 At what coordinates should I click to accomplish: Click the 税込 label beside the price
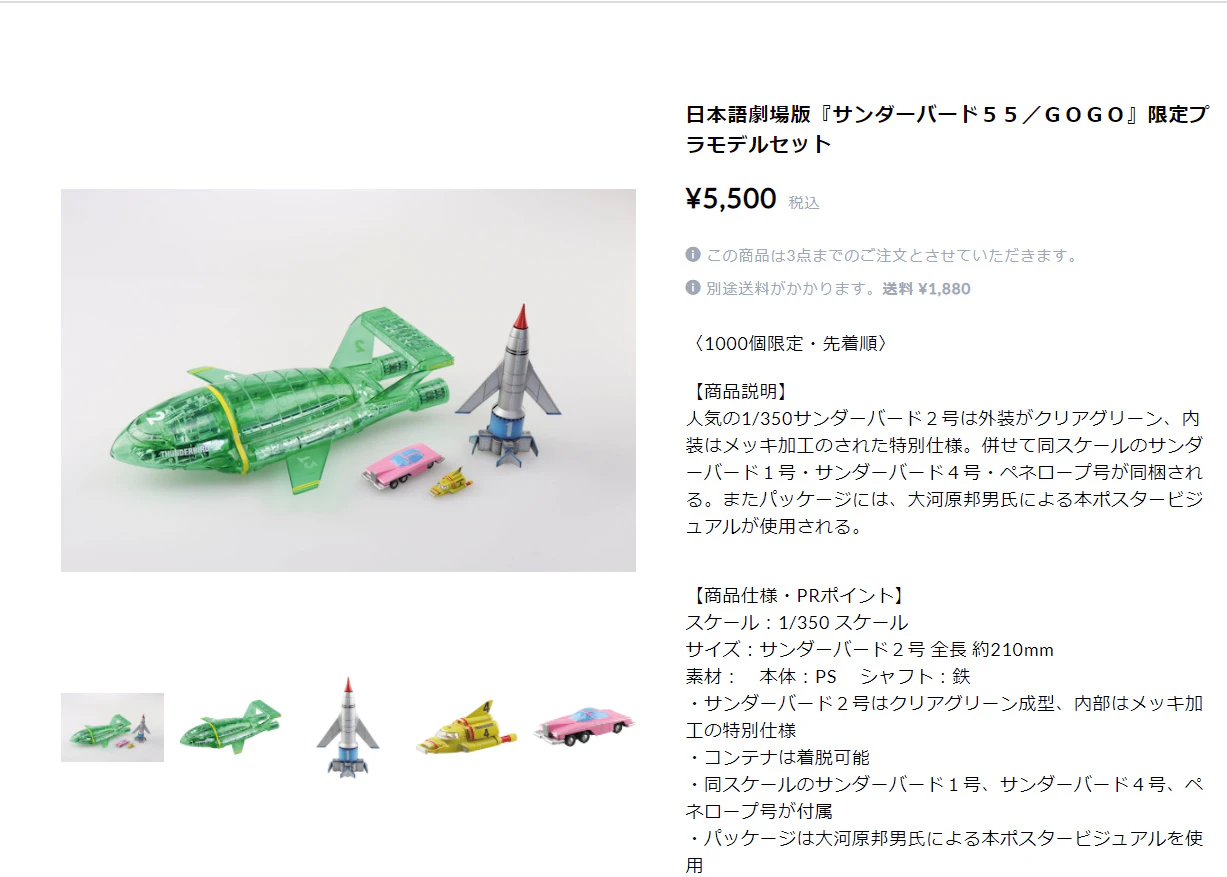coord(804,202)
